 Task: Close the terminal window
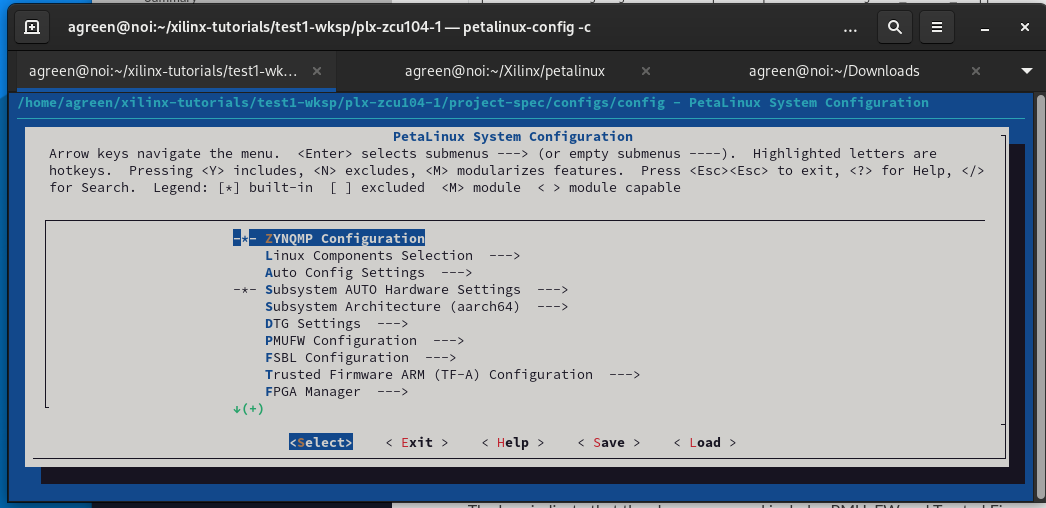point(1025,27)
